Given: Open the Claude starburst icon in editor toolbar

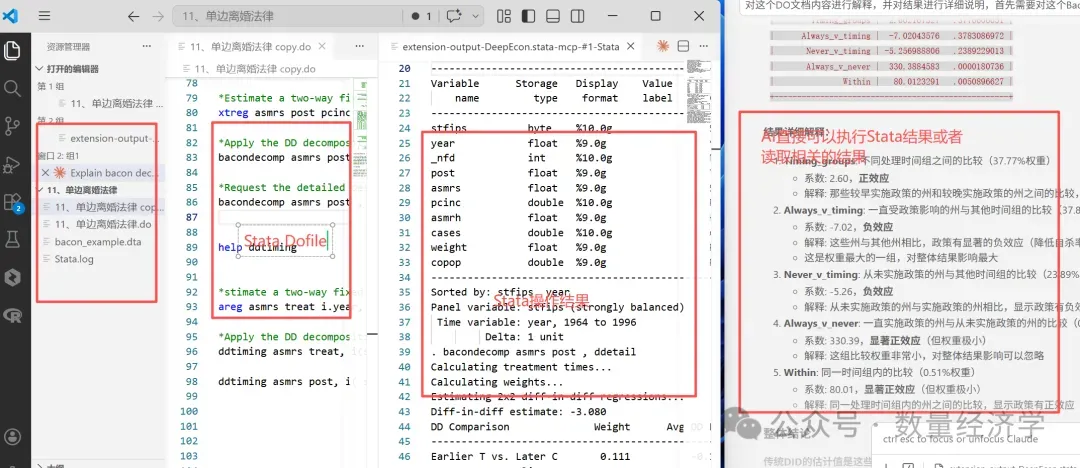Looking at the screenshot, I should coord(663,46).
